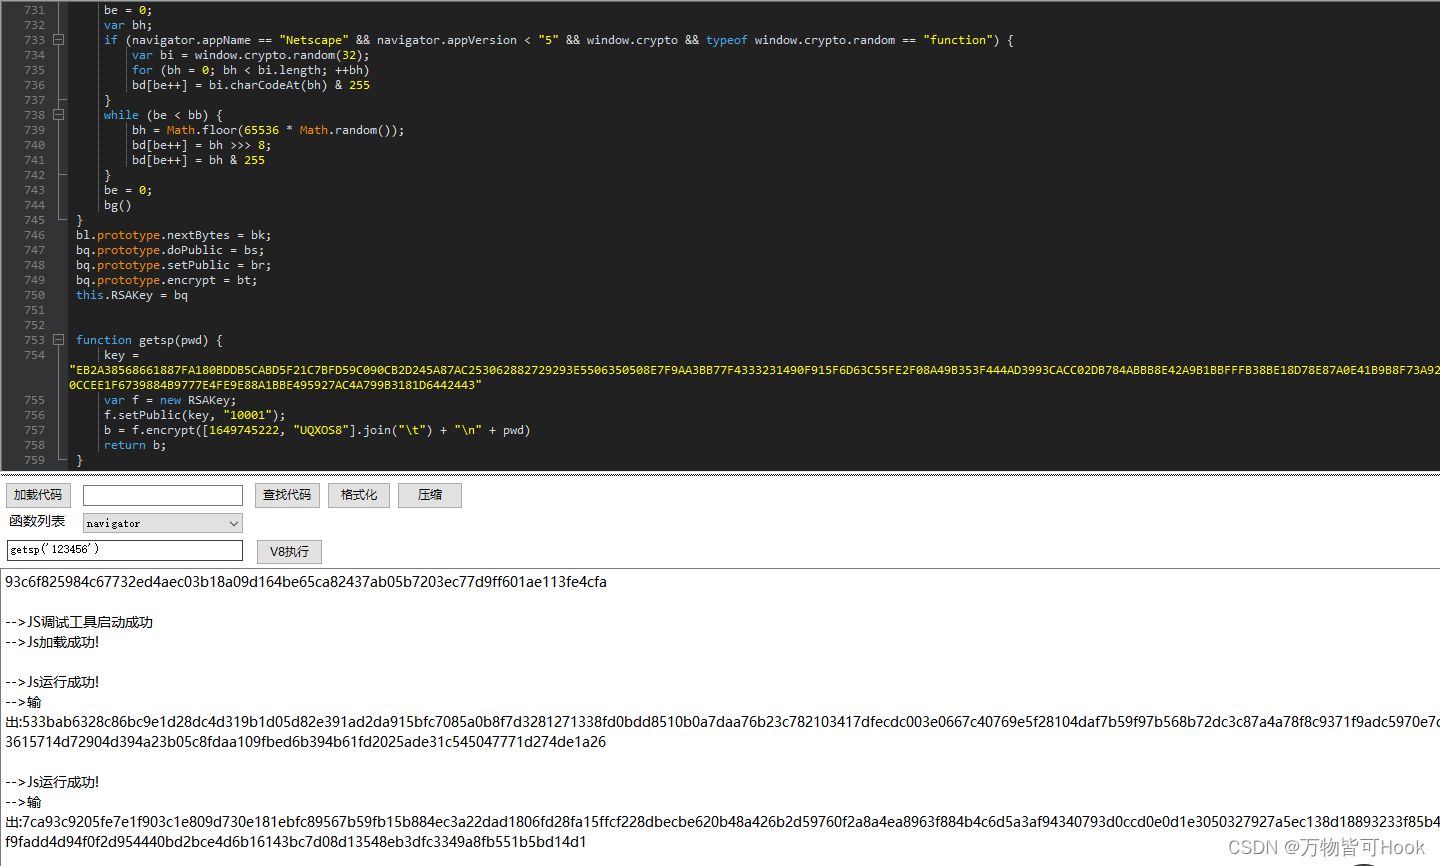1440x866 pixels.
Task: Focus the getsp('123456') expression input
Action: tap(125, 550)
